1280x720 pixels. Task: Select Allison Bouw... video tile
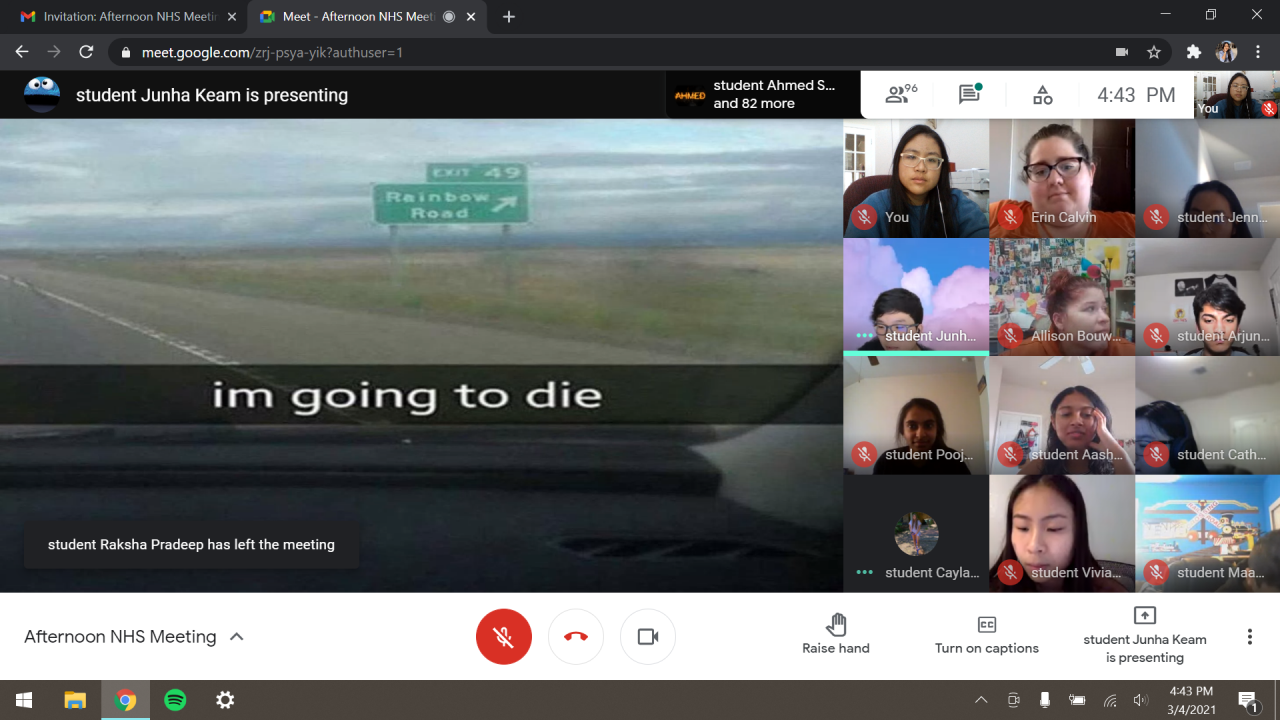(1062, 297)
